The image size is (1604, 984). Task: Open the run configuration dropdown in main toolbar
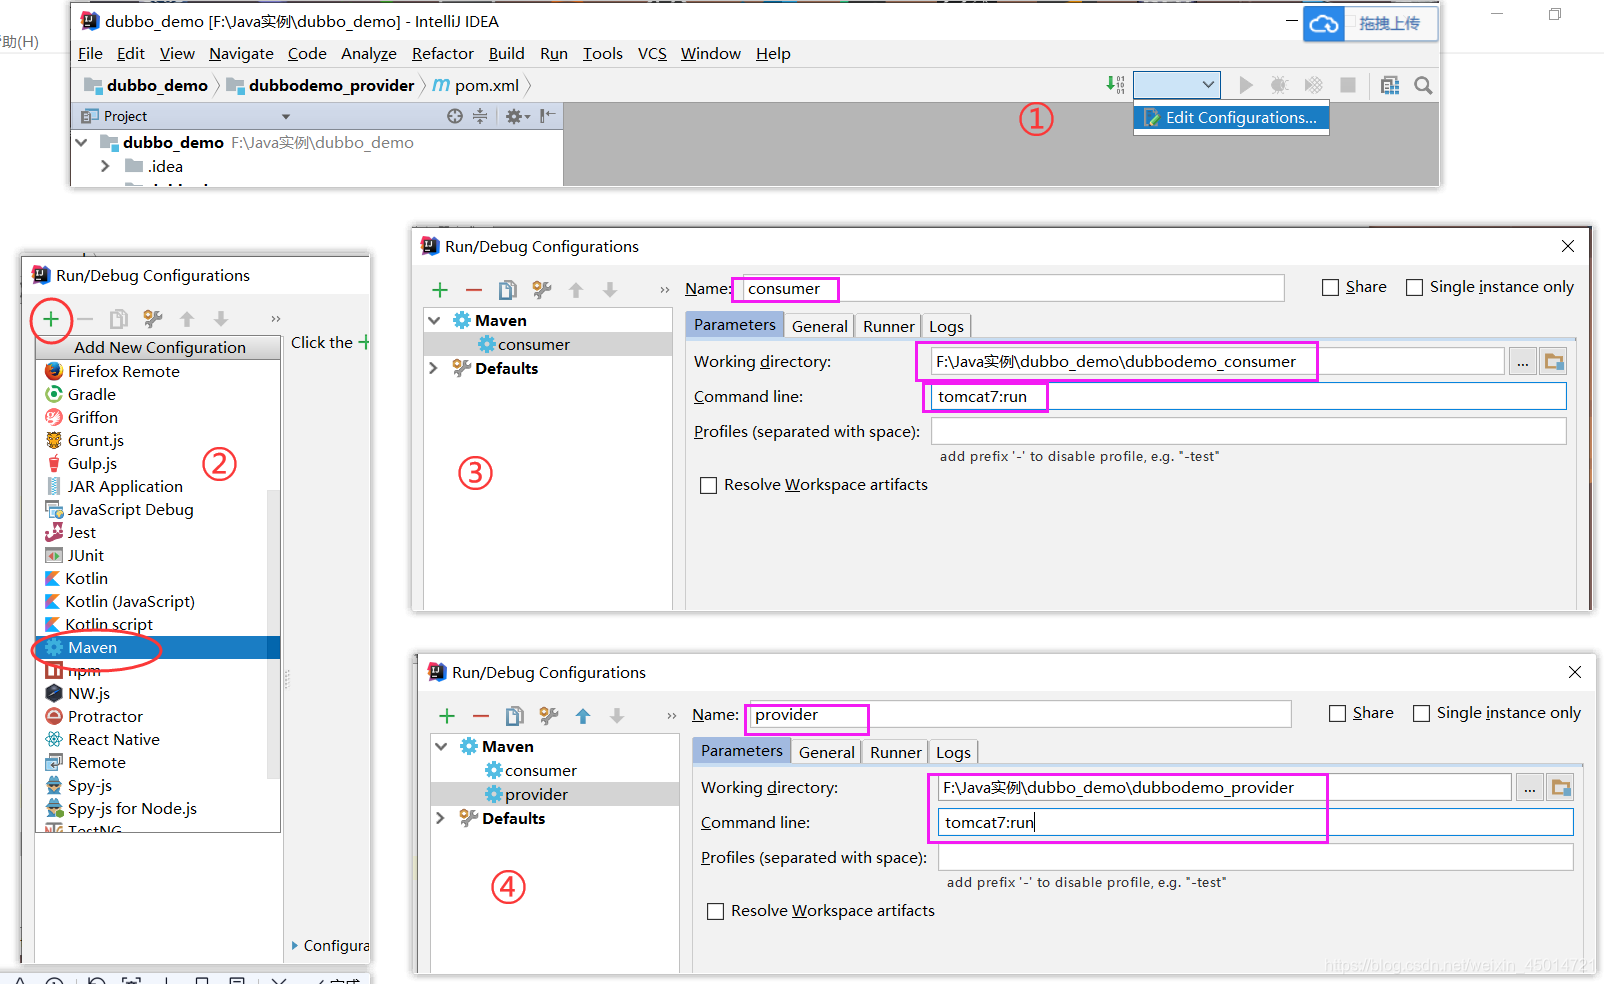[x=1177, y=85]
